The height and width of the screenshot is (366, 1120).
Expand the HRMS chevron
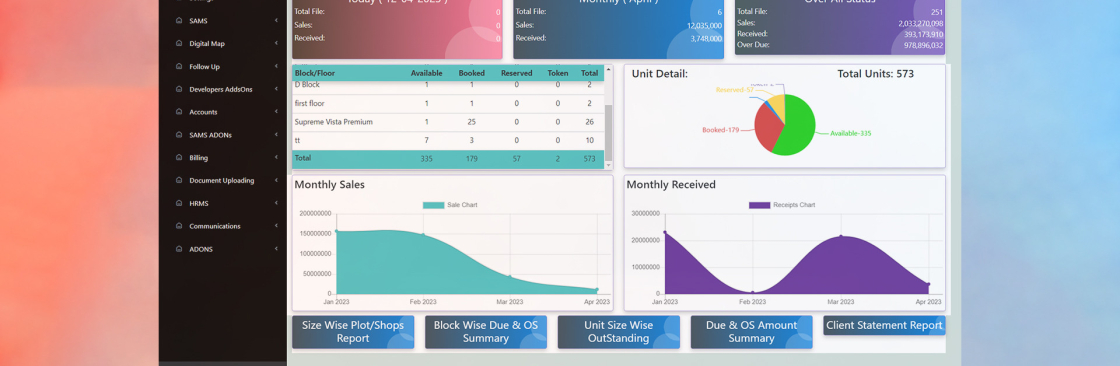[x=276, y=204]
